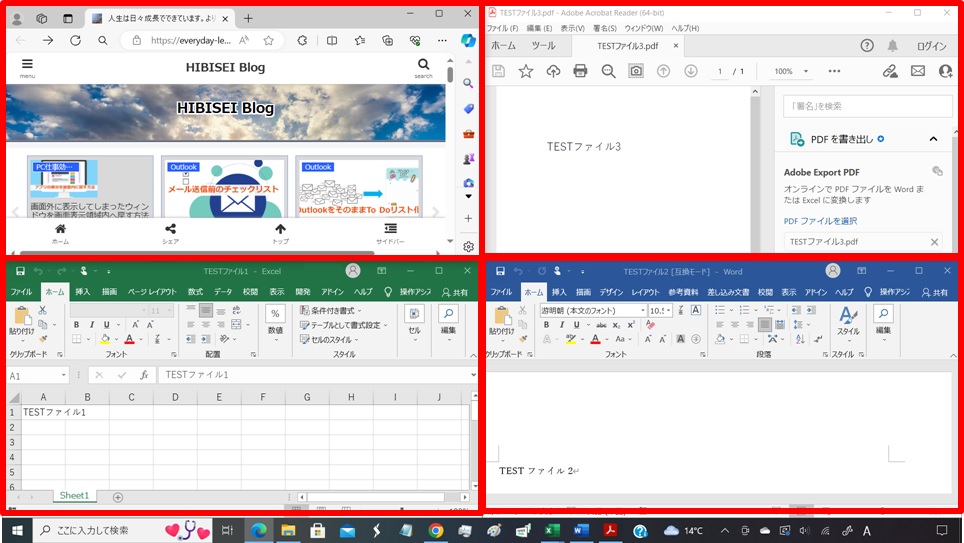This screenshot has height=543, width=964.
Task: Toggle underline in Word ribbon
Action: click(x=576, y=325)
